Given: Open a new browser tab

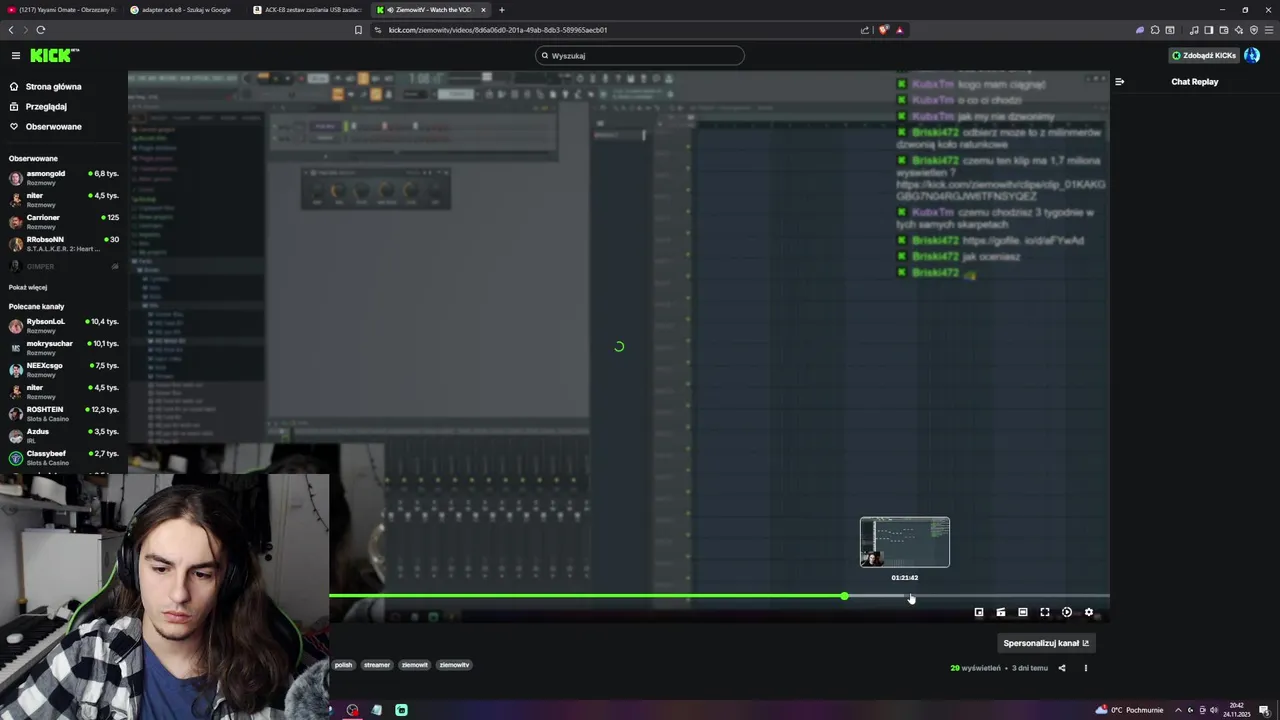Looking at the screenshot, I should (x=502, y=10).
